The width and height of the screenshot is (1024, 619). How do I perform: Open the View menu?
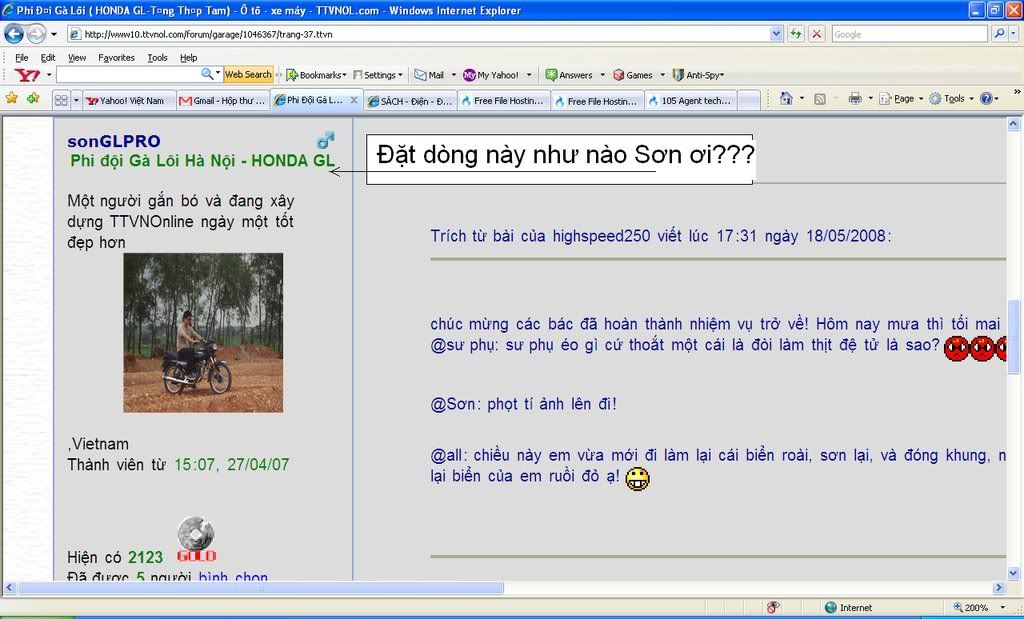pos(77,57)
